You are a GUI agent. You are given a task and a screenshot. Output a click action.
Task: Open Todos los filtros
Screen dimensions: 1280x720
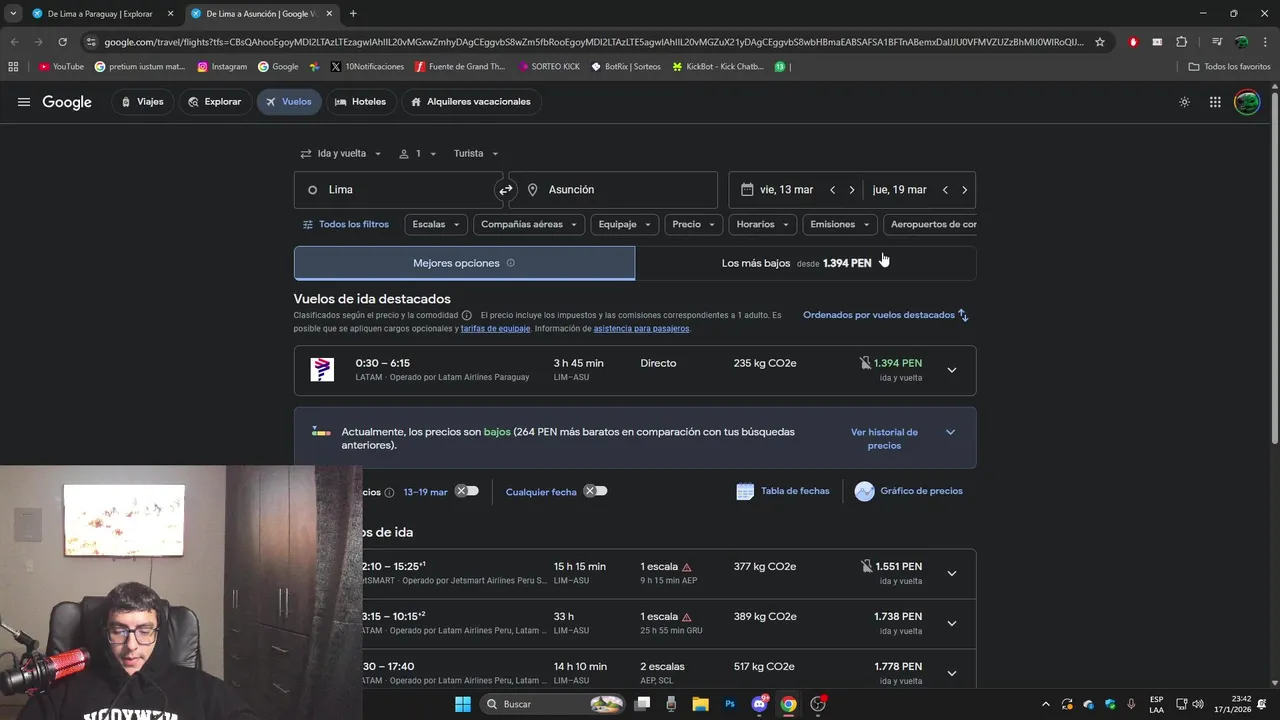[346, 225]
